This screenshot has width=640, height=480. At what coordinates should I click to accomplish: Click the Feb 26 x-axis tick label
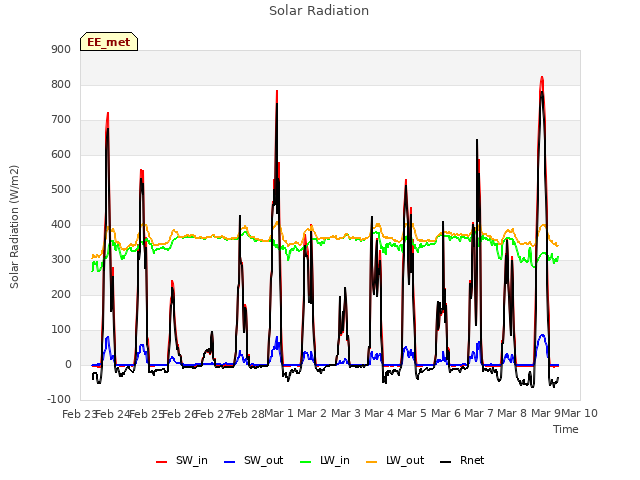coord(179,414)
